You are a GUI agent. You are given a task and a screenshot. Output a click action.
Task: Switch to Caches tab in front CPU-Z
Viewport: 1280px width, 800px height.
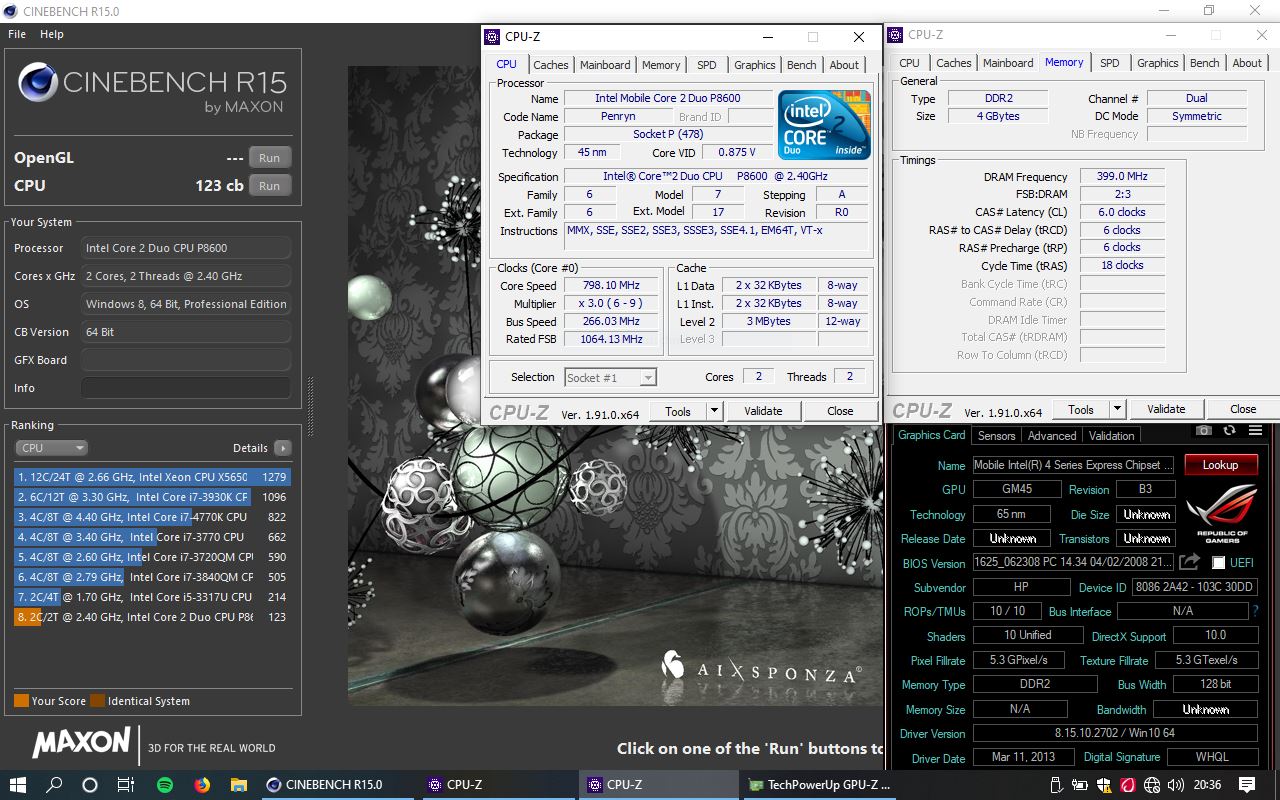(550, 65)
